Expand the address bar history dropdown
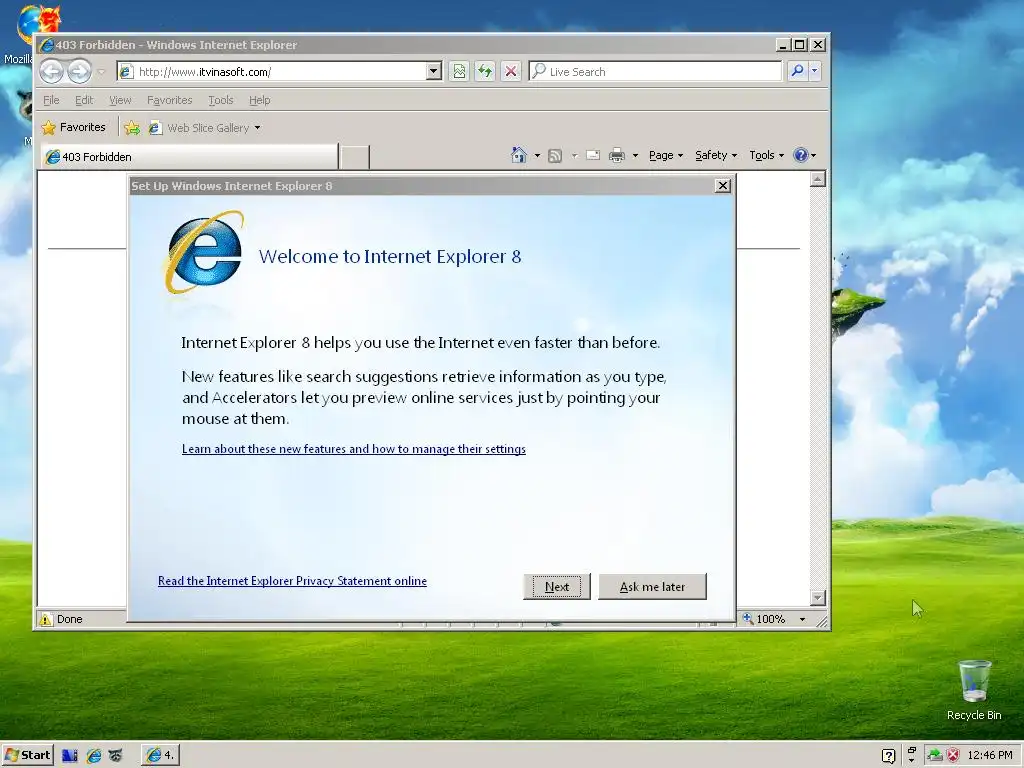This screenshot has height=768, width=1024. (434, 71)
